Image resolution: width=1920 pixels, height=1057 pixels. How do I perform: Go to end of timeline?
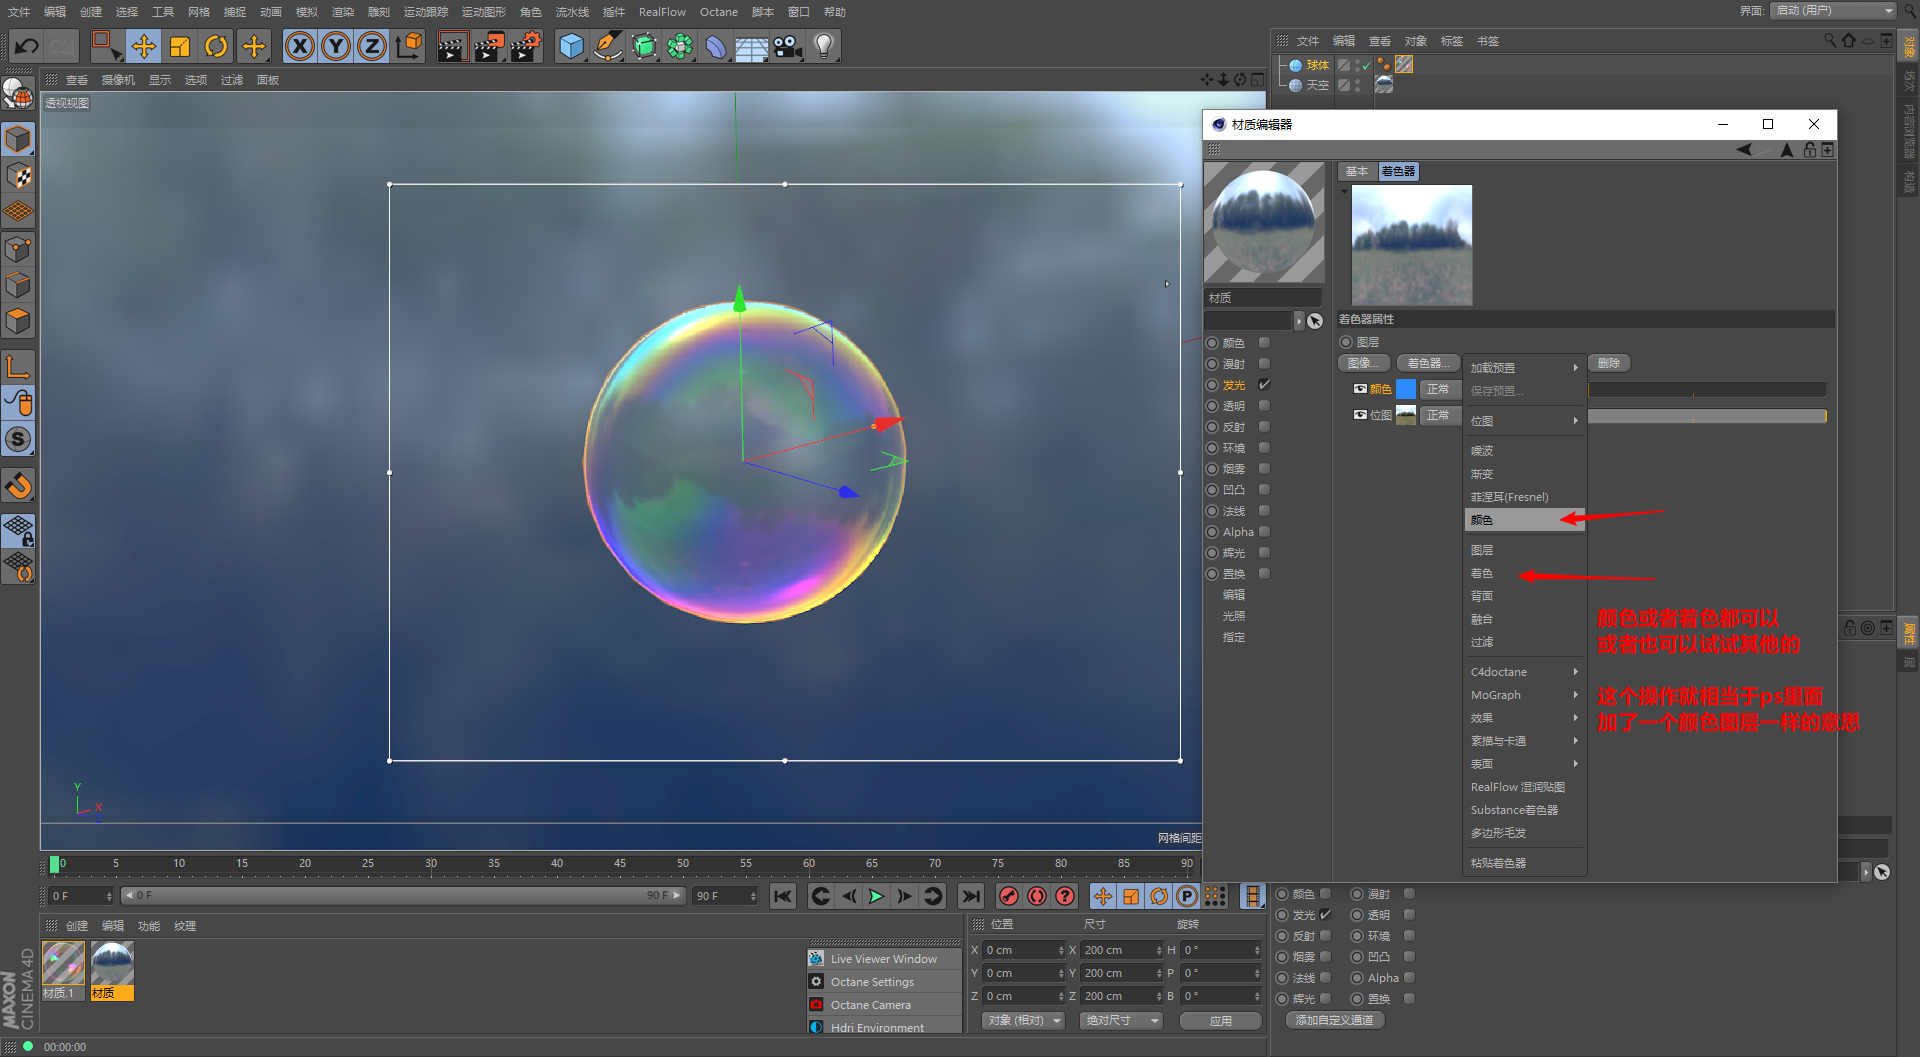(x=970, y=896)
